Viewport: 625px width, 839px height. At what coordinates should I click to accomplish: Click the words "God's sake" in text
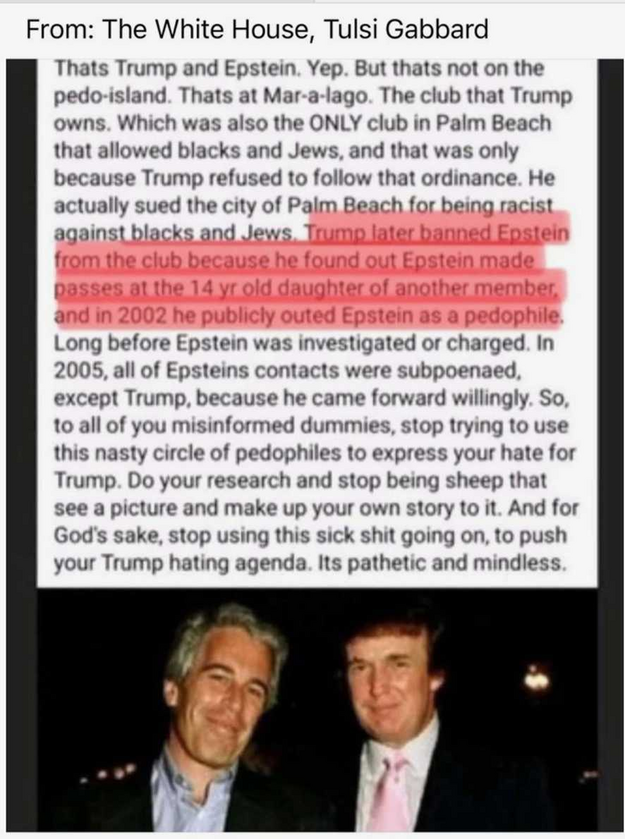point(107,536)
